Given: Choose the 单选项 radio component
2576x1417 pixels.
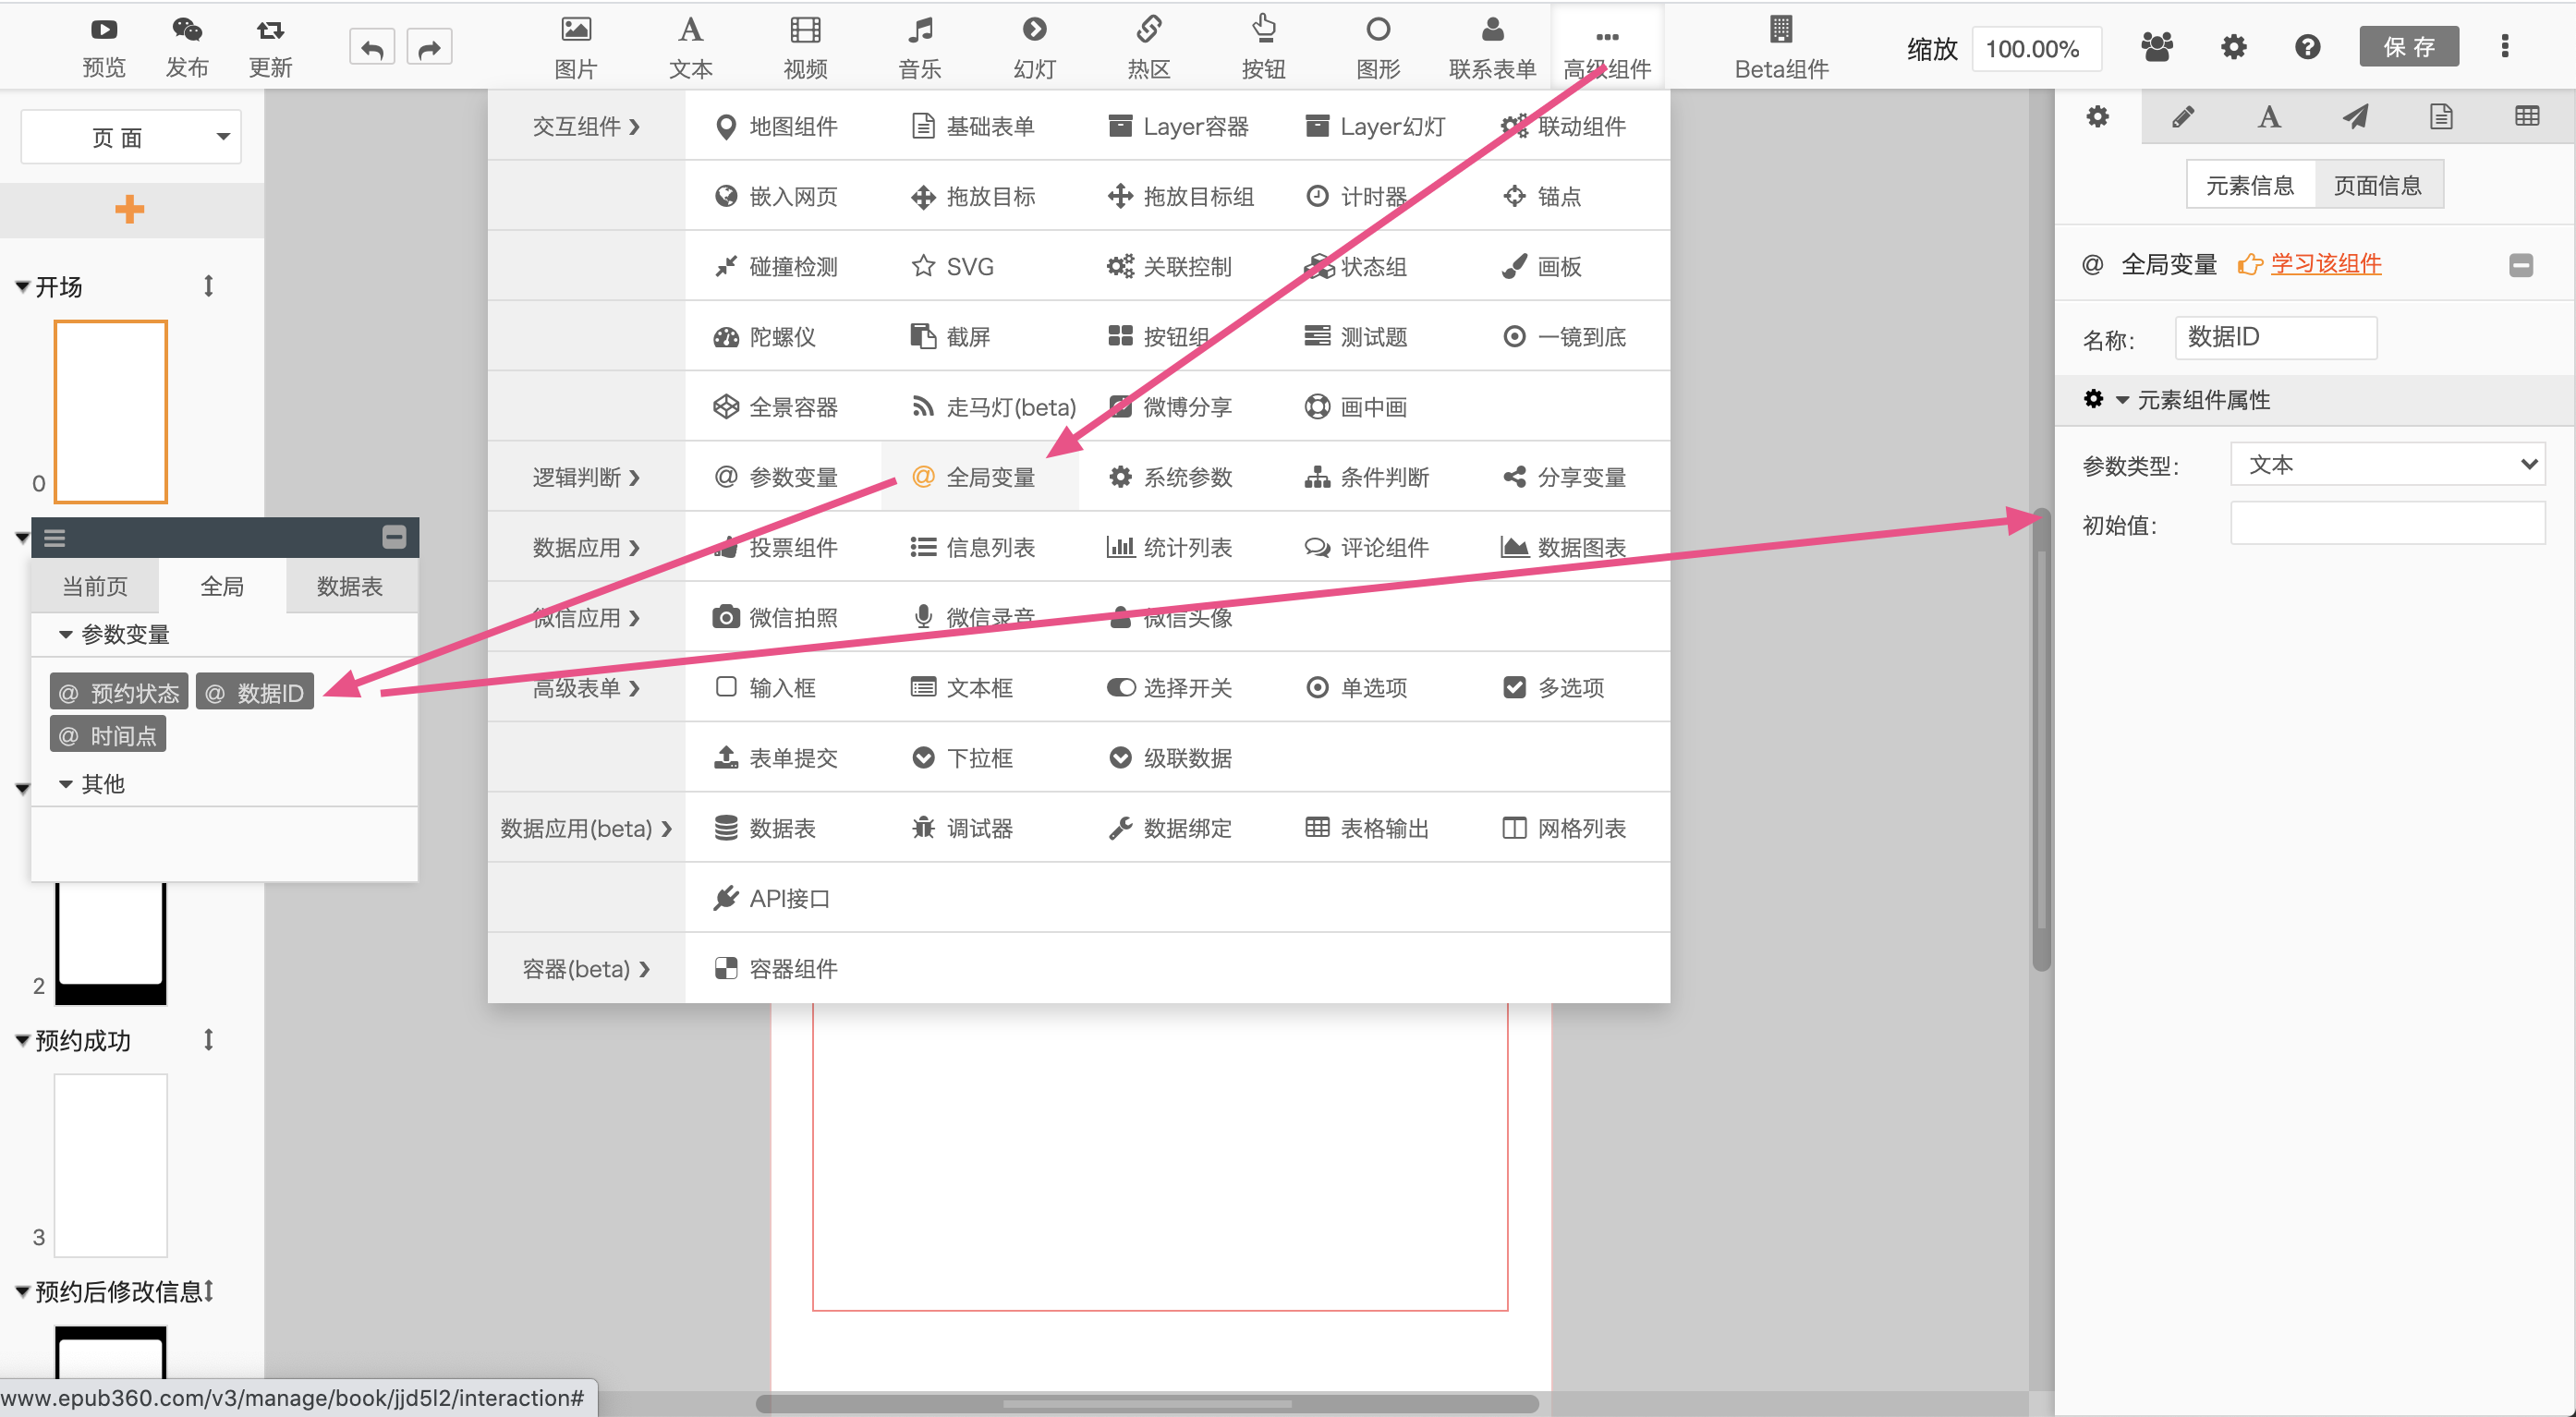Looking at the screenshot, I should click(1357, 688).
